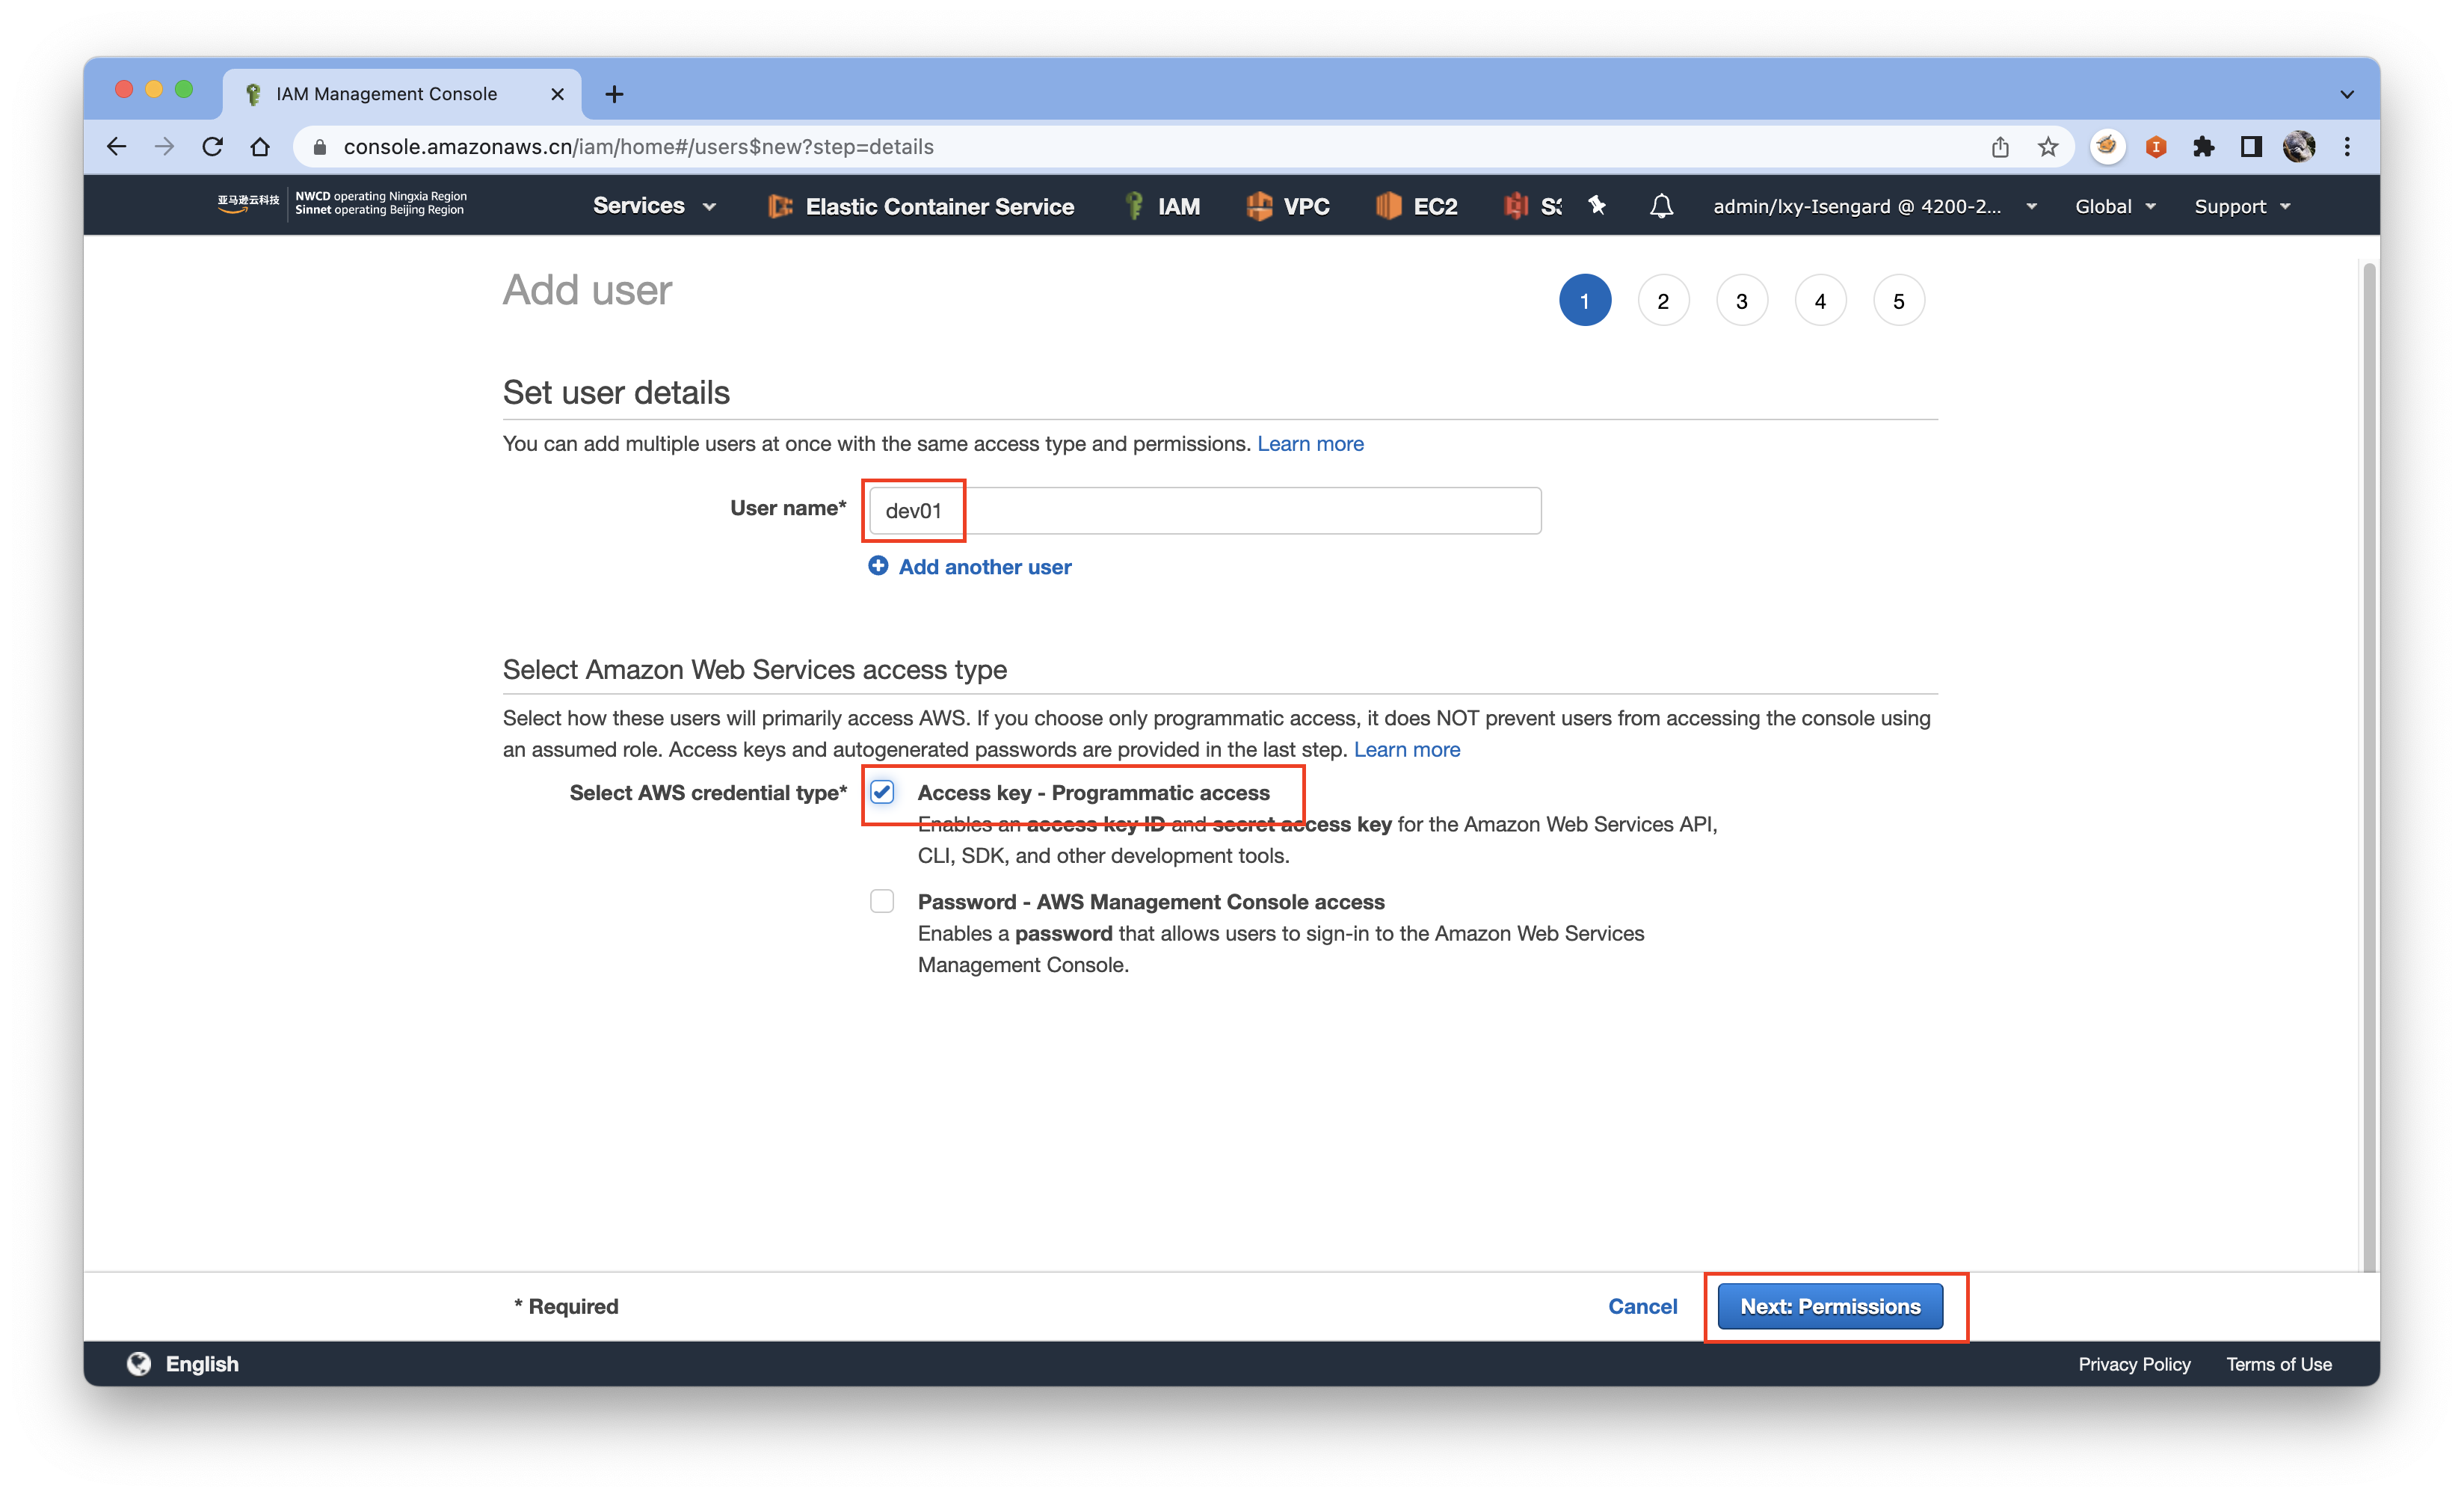Bookmark this page with the star icon
2464x1497 pixels.
pyautogui.click(x=2048, y=147)
